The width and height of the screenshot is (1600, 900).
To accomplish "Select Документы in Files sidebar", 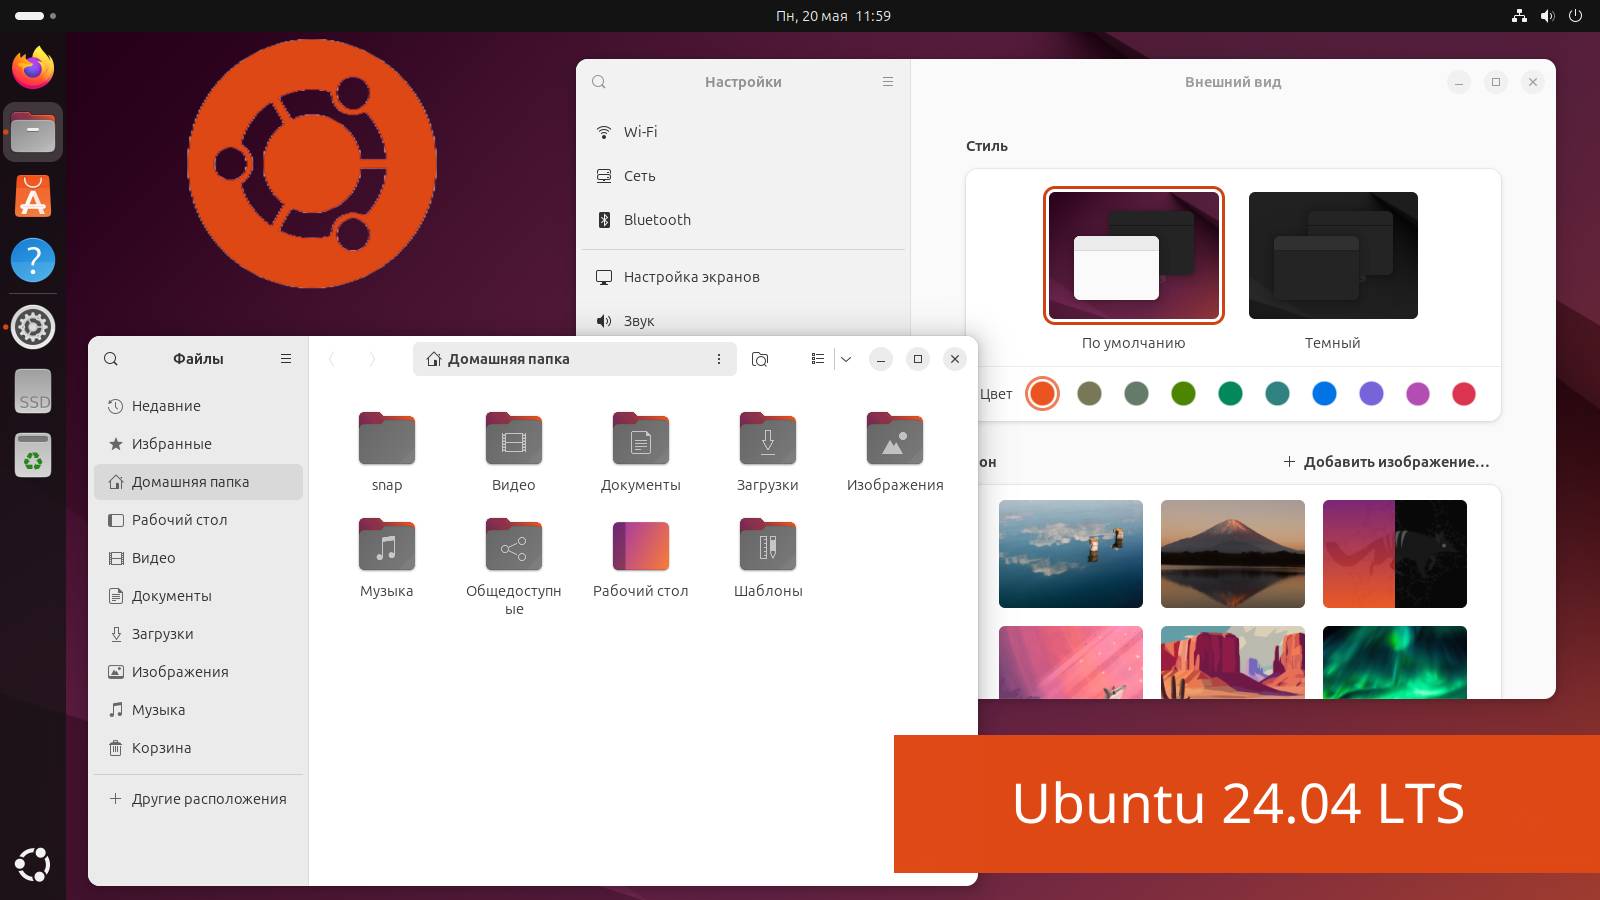I will [198, 596].
